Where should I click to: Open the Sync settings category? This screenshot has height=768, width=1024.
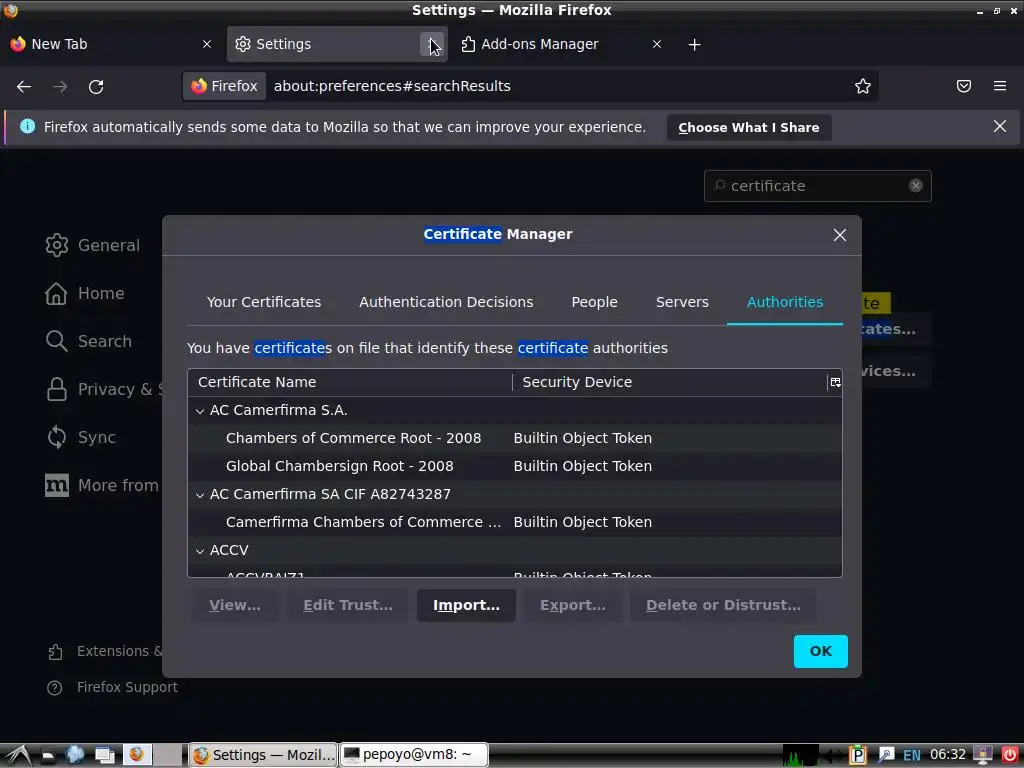coord(81,438)
